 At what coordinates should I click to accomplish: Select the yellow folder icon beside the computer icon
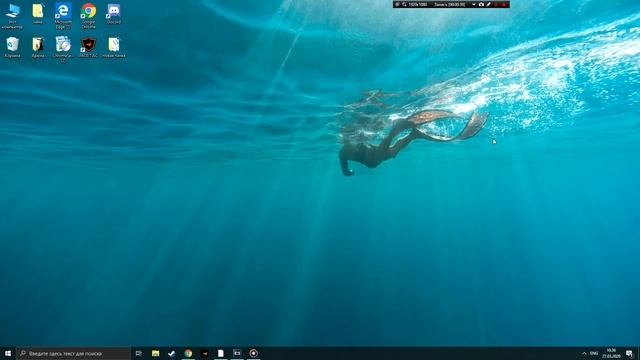[38, 14]
